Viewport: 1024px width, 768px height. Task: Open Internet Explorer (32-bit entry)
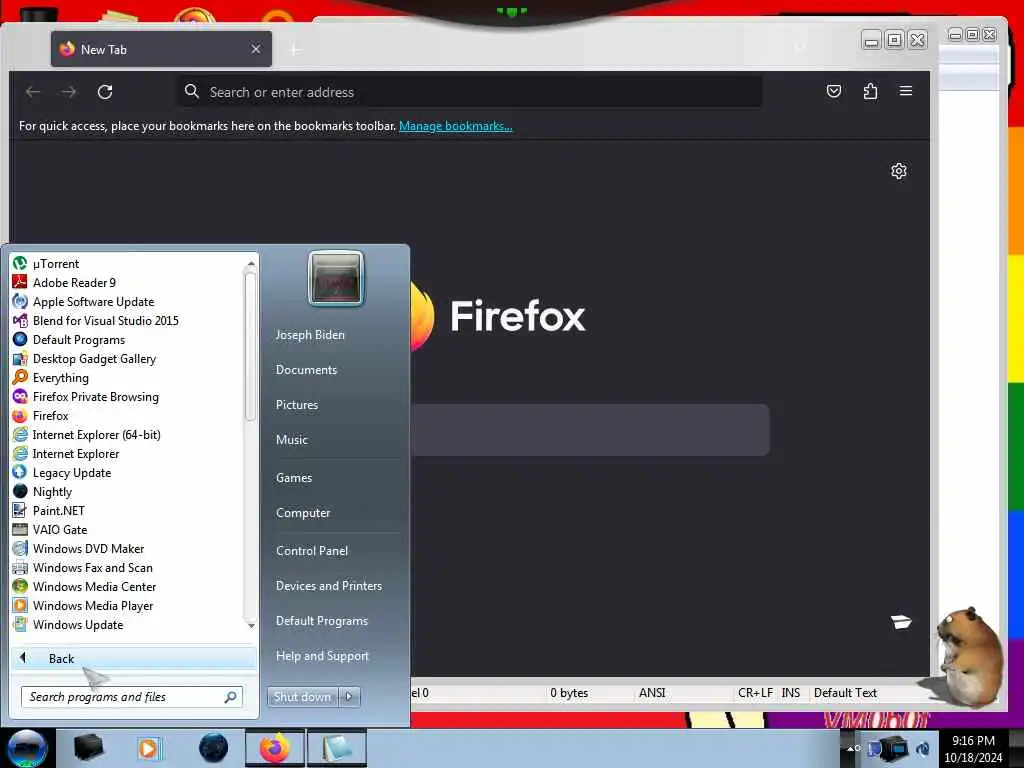(x=76, y=453)
